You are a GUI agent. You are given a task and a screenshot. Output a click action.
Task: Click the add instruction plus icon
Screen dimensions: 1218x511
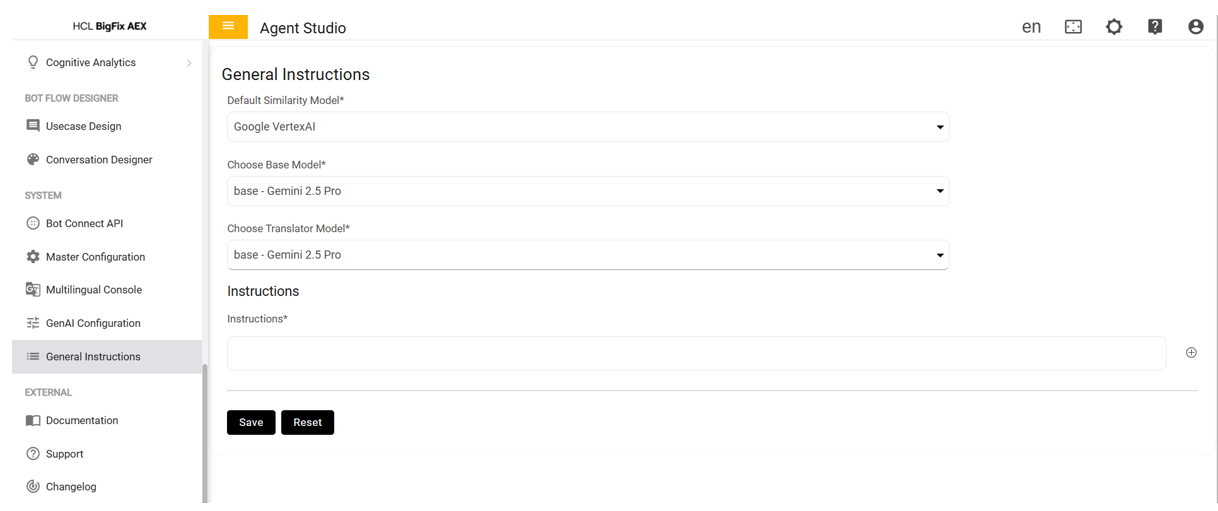point(1191,353)
